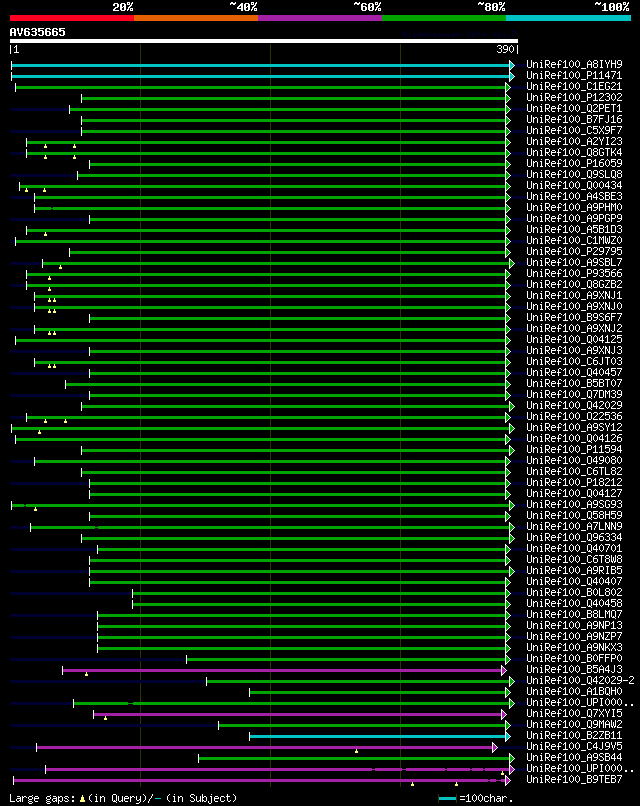Viewport: 640px width, 806px height.
Task: Select label UniRef100_Q40457
Action: (574, 373)
